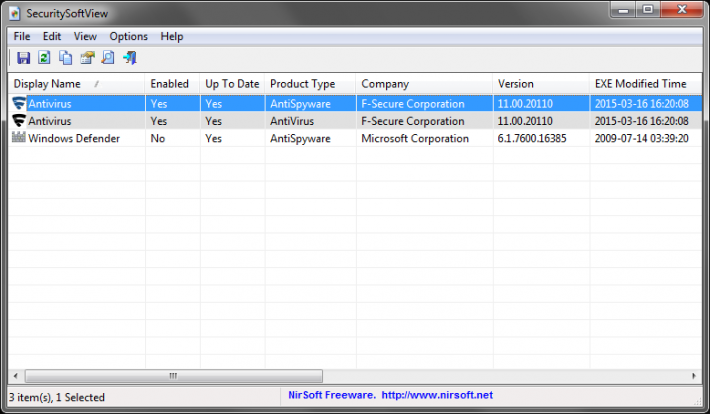Sort by the Up To Date column header

(x=232, y=84)
